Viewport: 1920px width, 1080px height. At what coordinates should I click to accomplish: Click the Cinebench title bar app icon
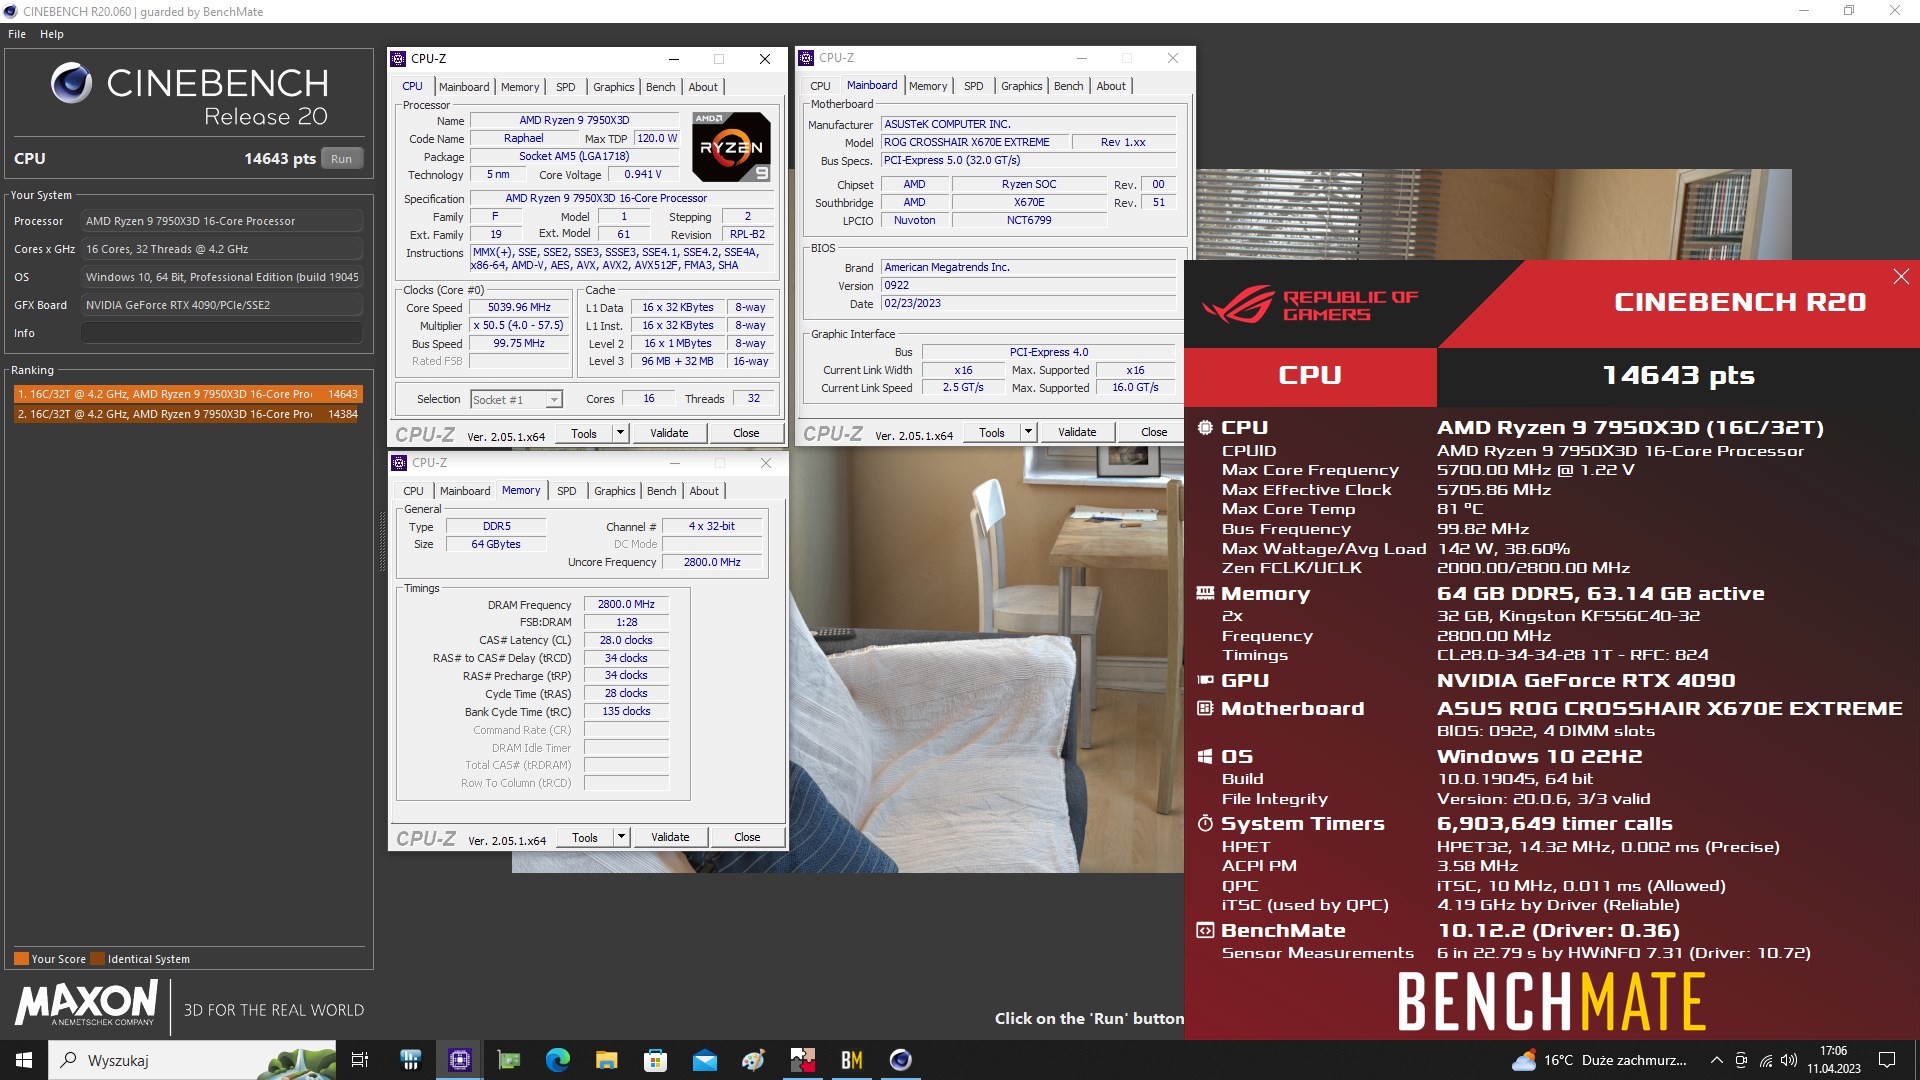click(11, 11)
